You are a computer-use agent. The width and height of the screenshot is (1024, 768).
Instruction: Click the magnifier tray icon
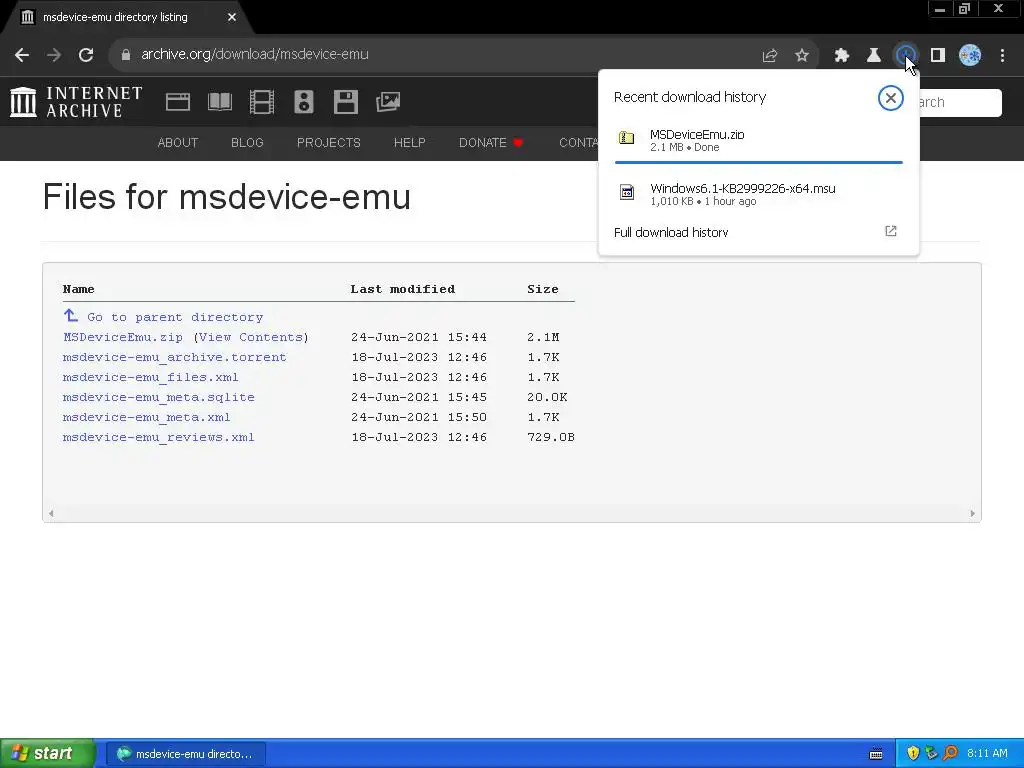pos(950,753)
